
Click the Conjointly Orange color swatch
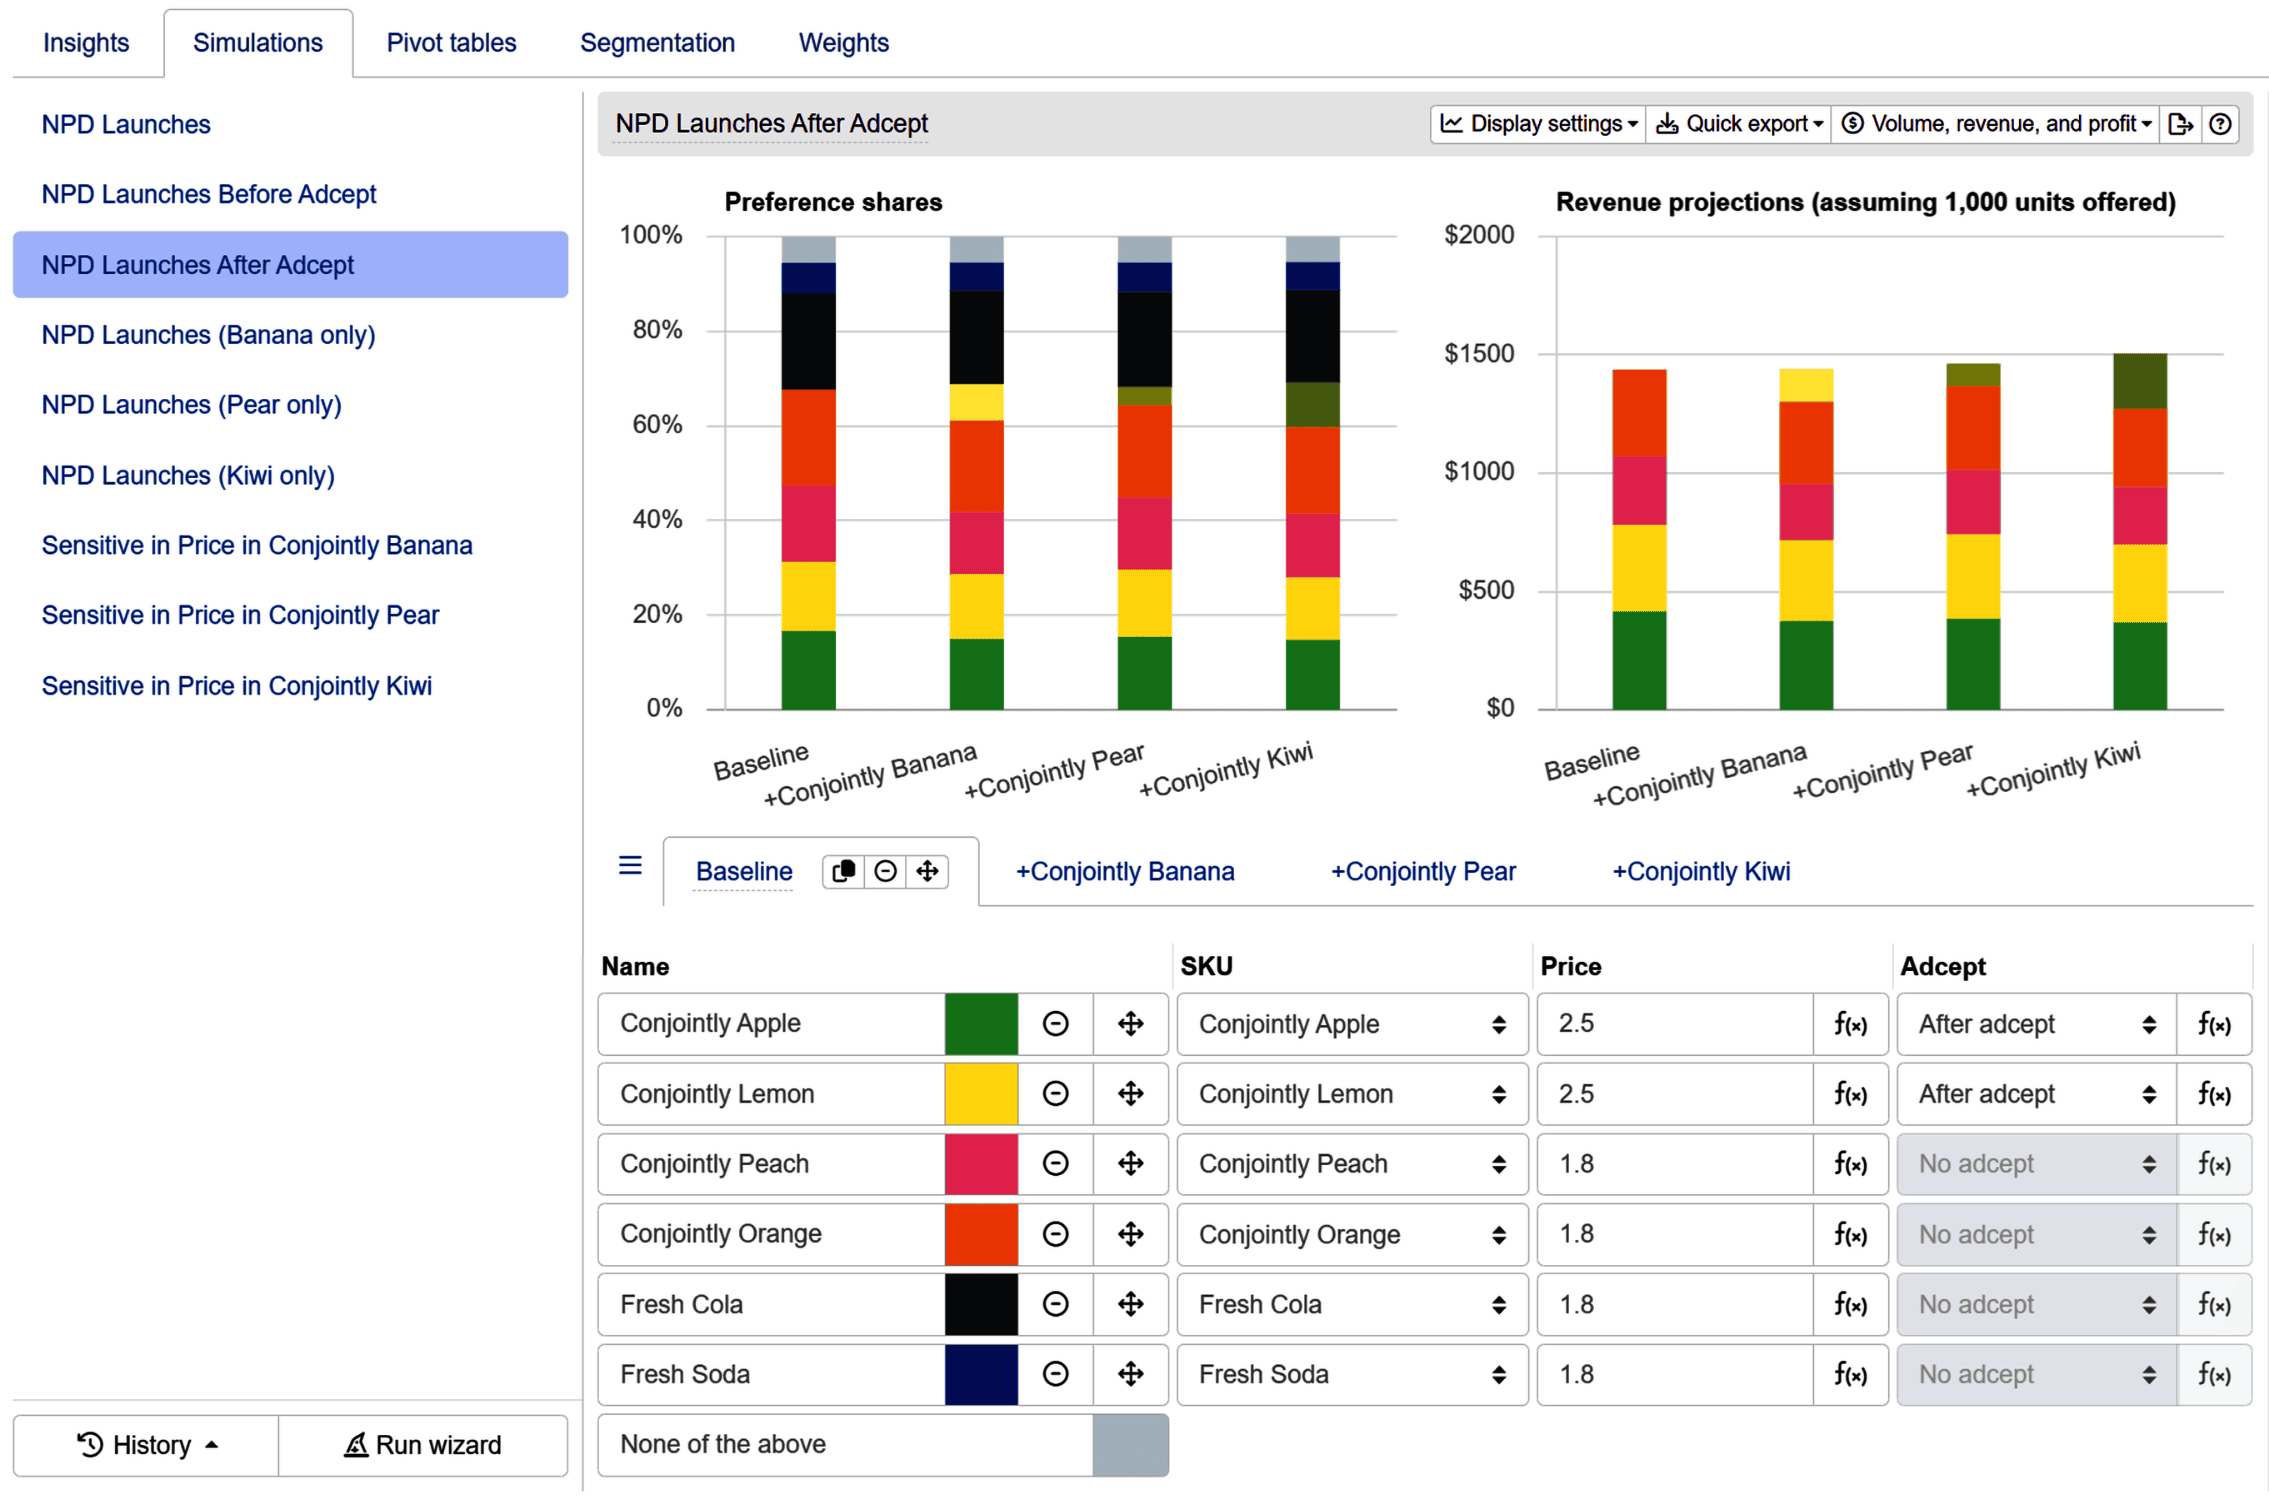tap(980, 1234)
